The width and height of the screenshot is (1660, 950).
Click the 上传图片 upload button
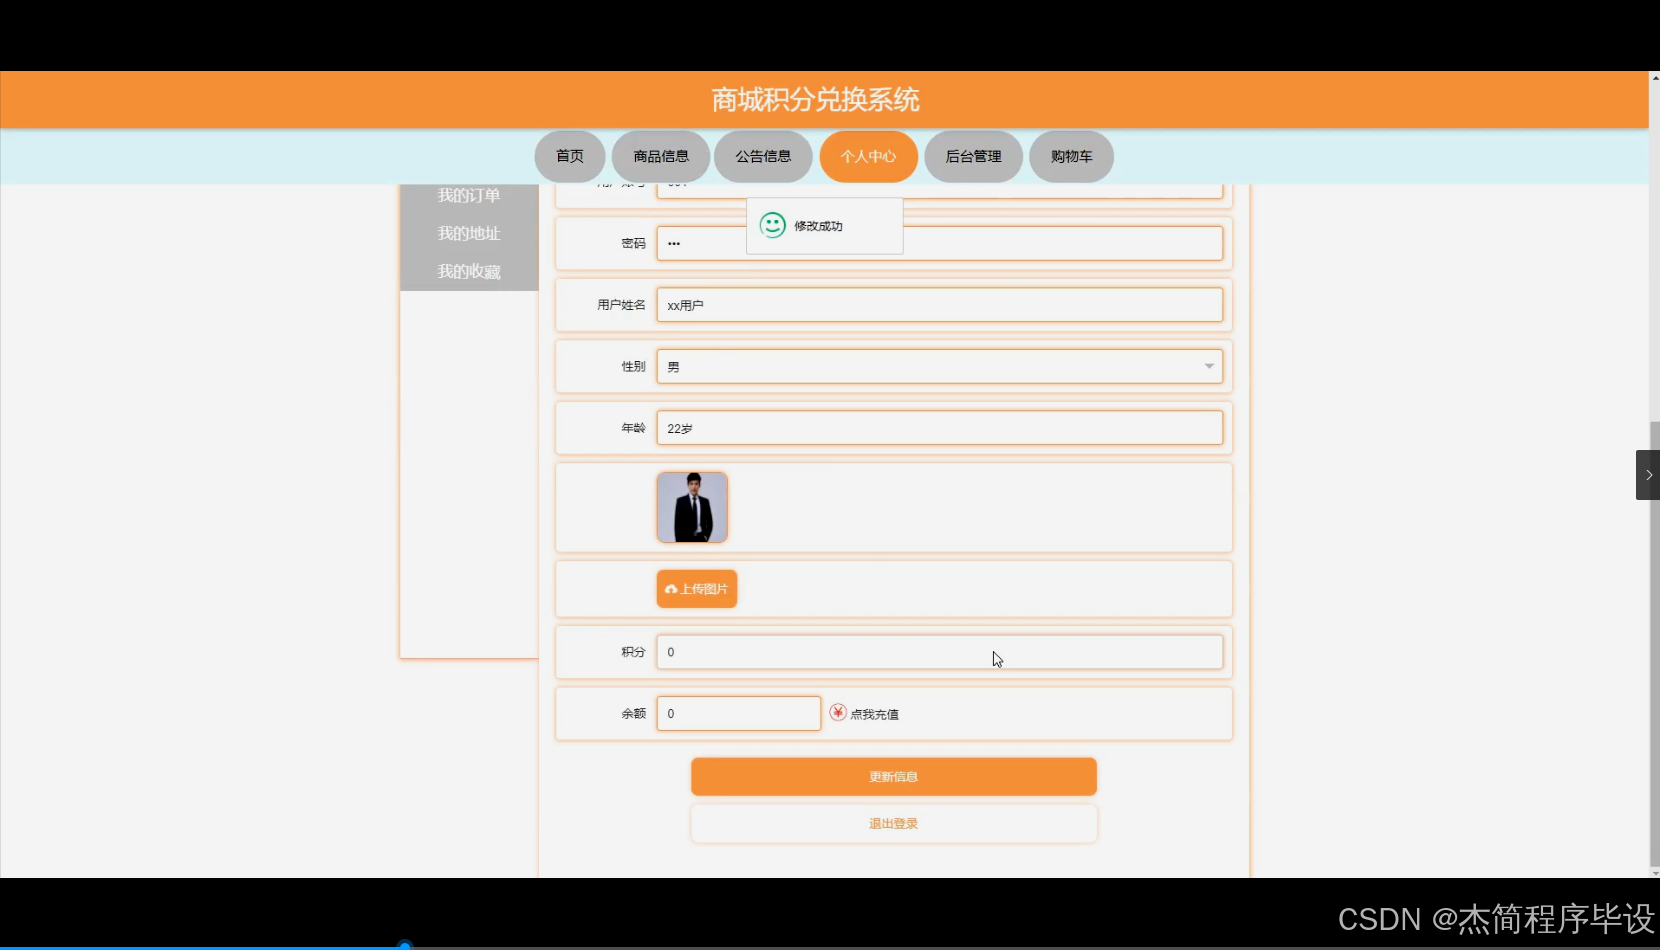point(697,589)
